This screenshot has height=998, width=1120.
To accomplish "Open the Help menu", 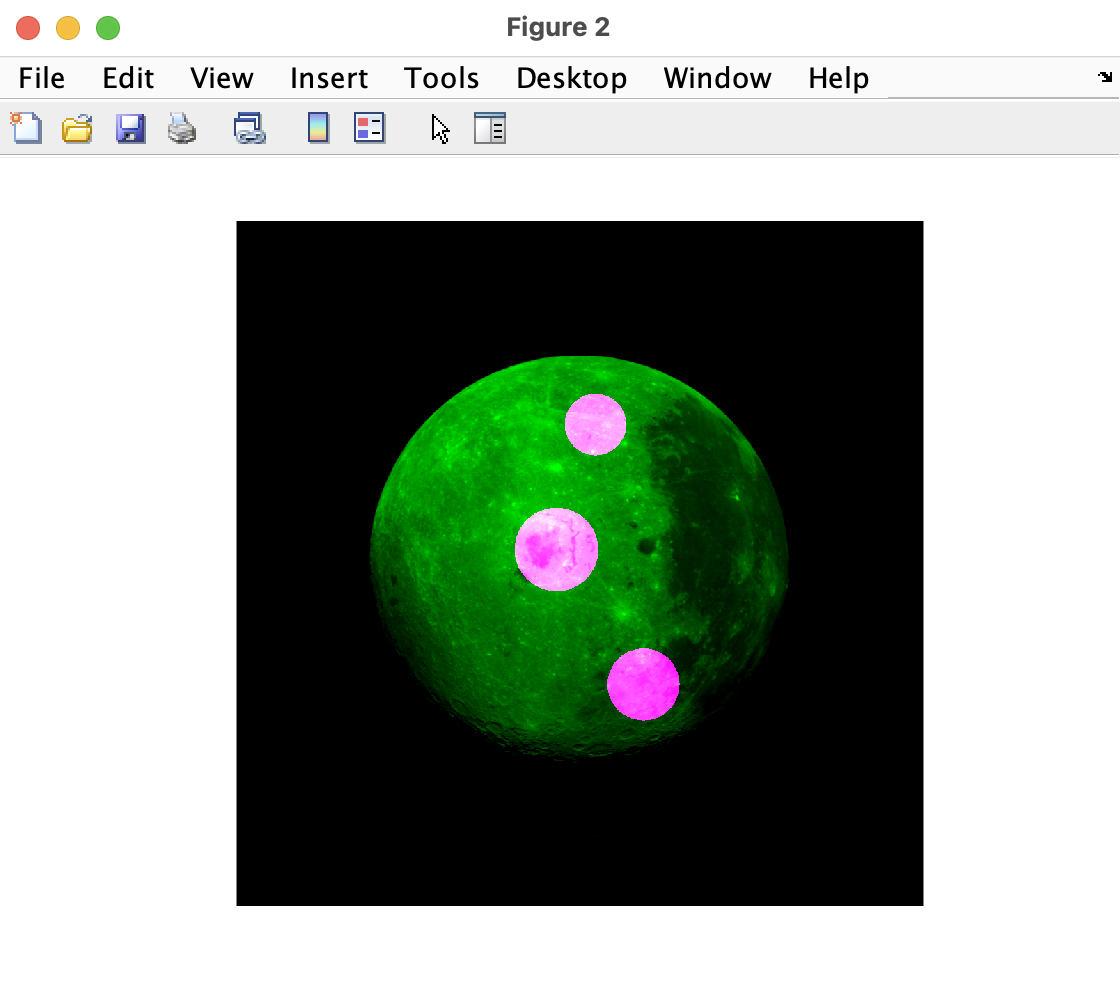I will coord(839,78).
